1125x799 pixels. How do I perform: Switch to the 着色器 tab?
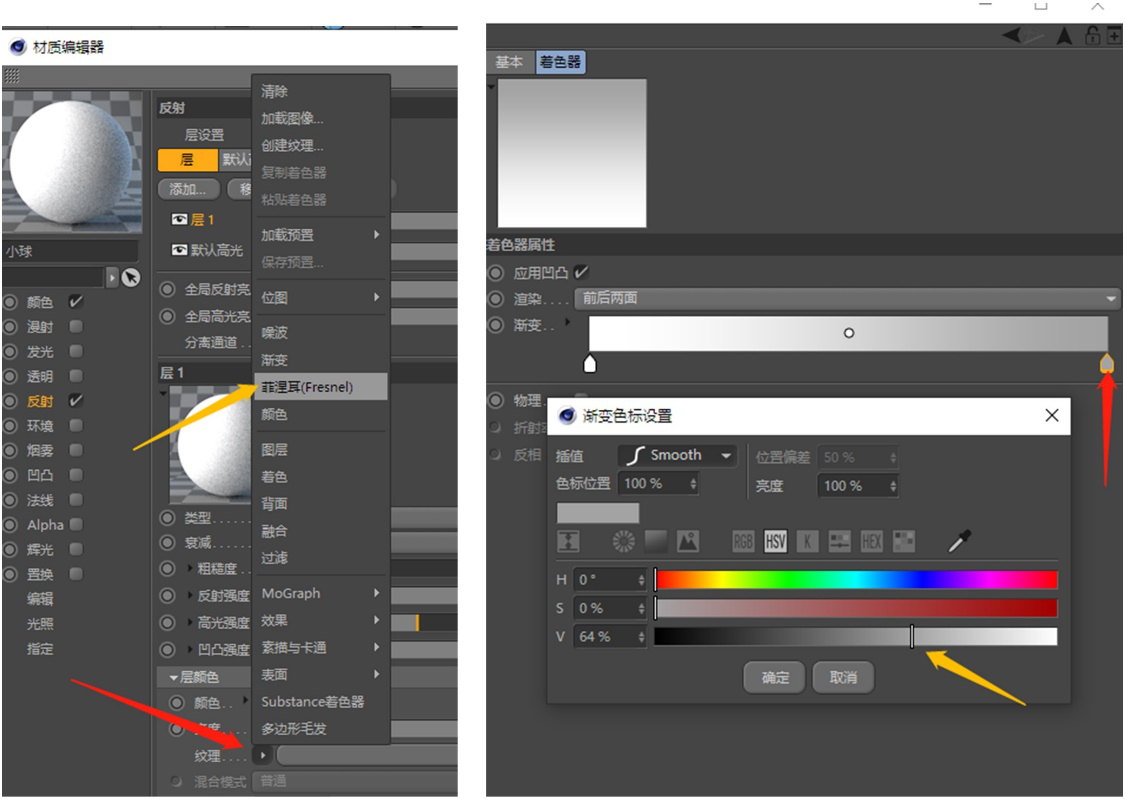click(560, 62)
